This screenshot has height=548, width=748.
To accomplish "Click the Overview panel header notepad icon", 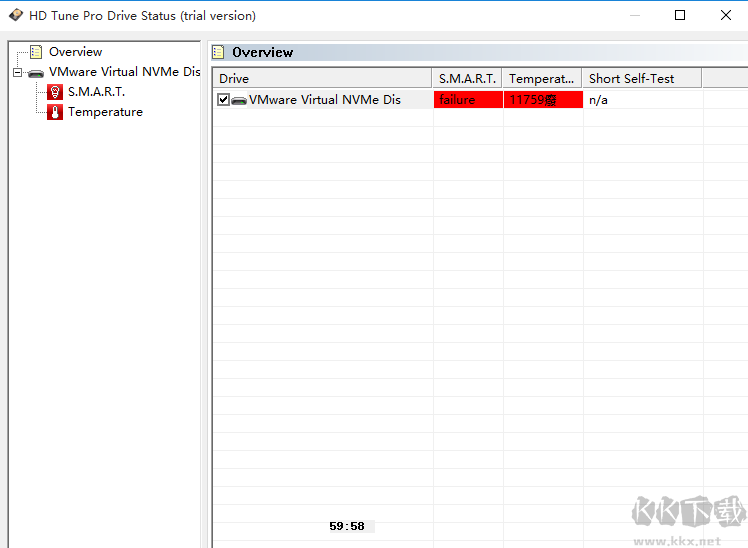I will click(x=218, y=52).
